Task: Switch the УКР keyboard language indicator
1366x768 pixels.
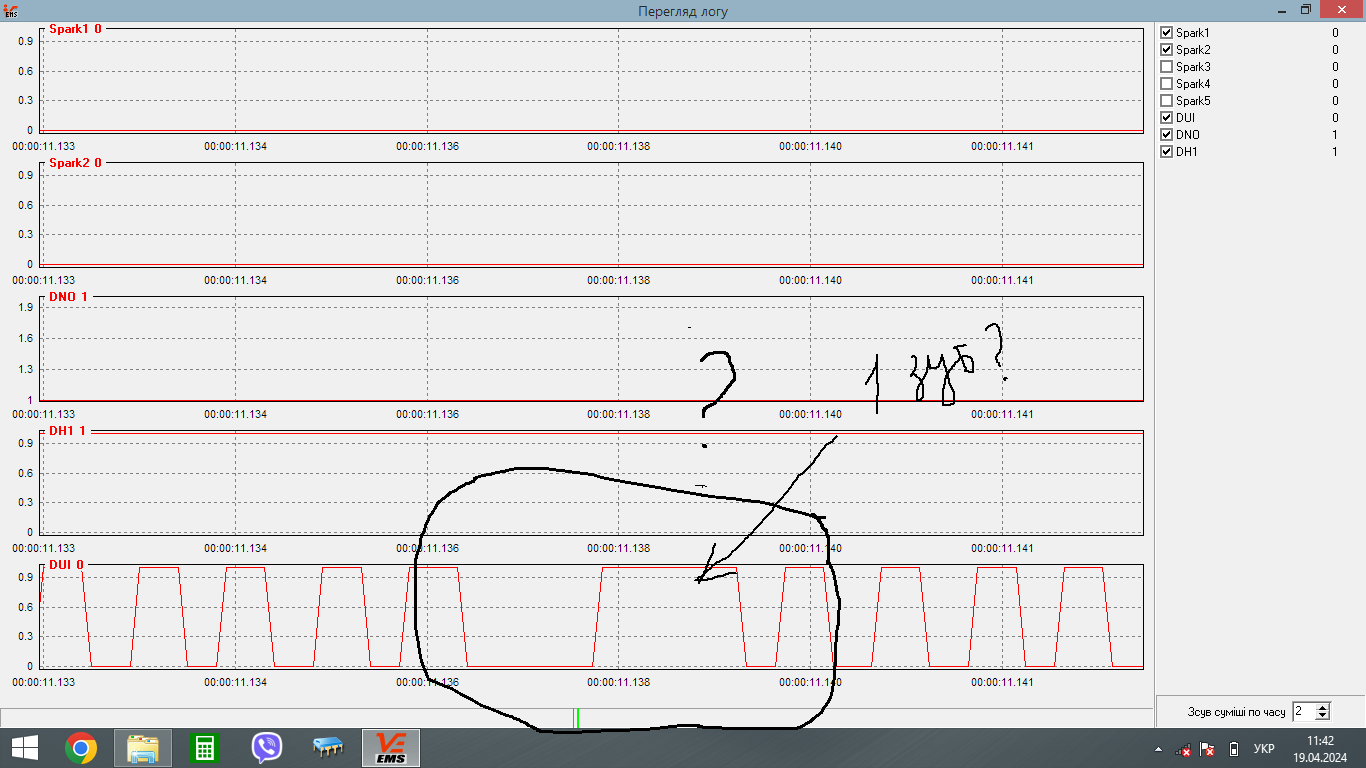Action: click(x=1264, y=749)
